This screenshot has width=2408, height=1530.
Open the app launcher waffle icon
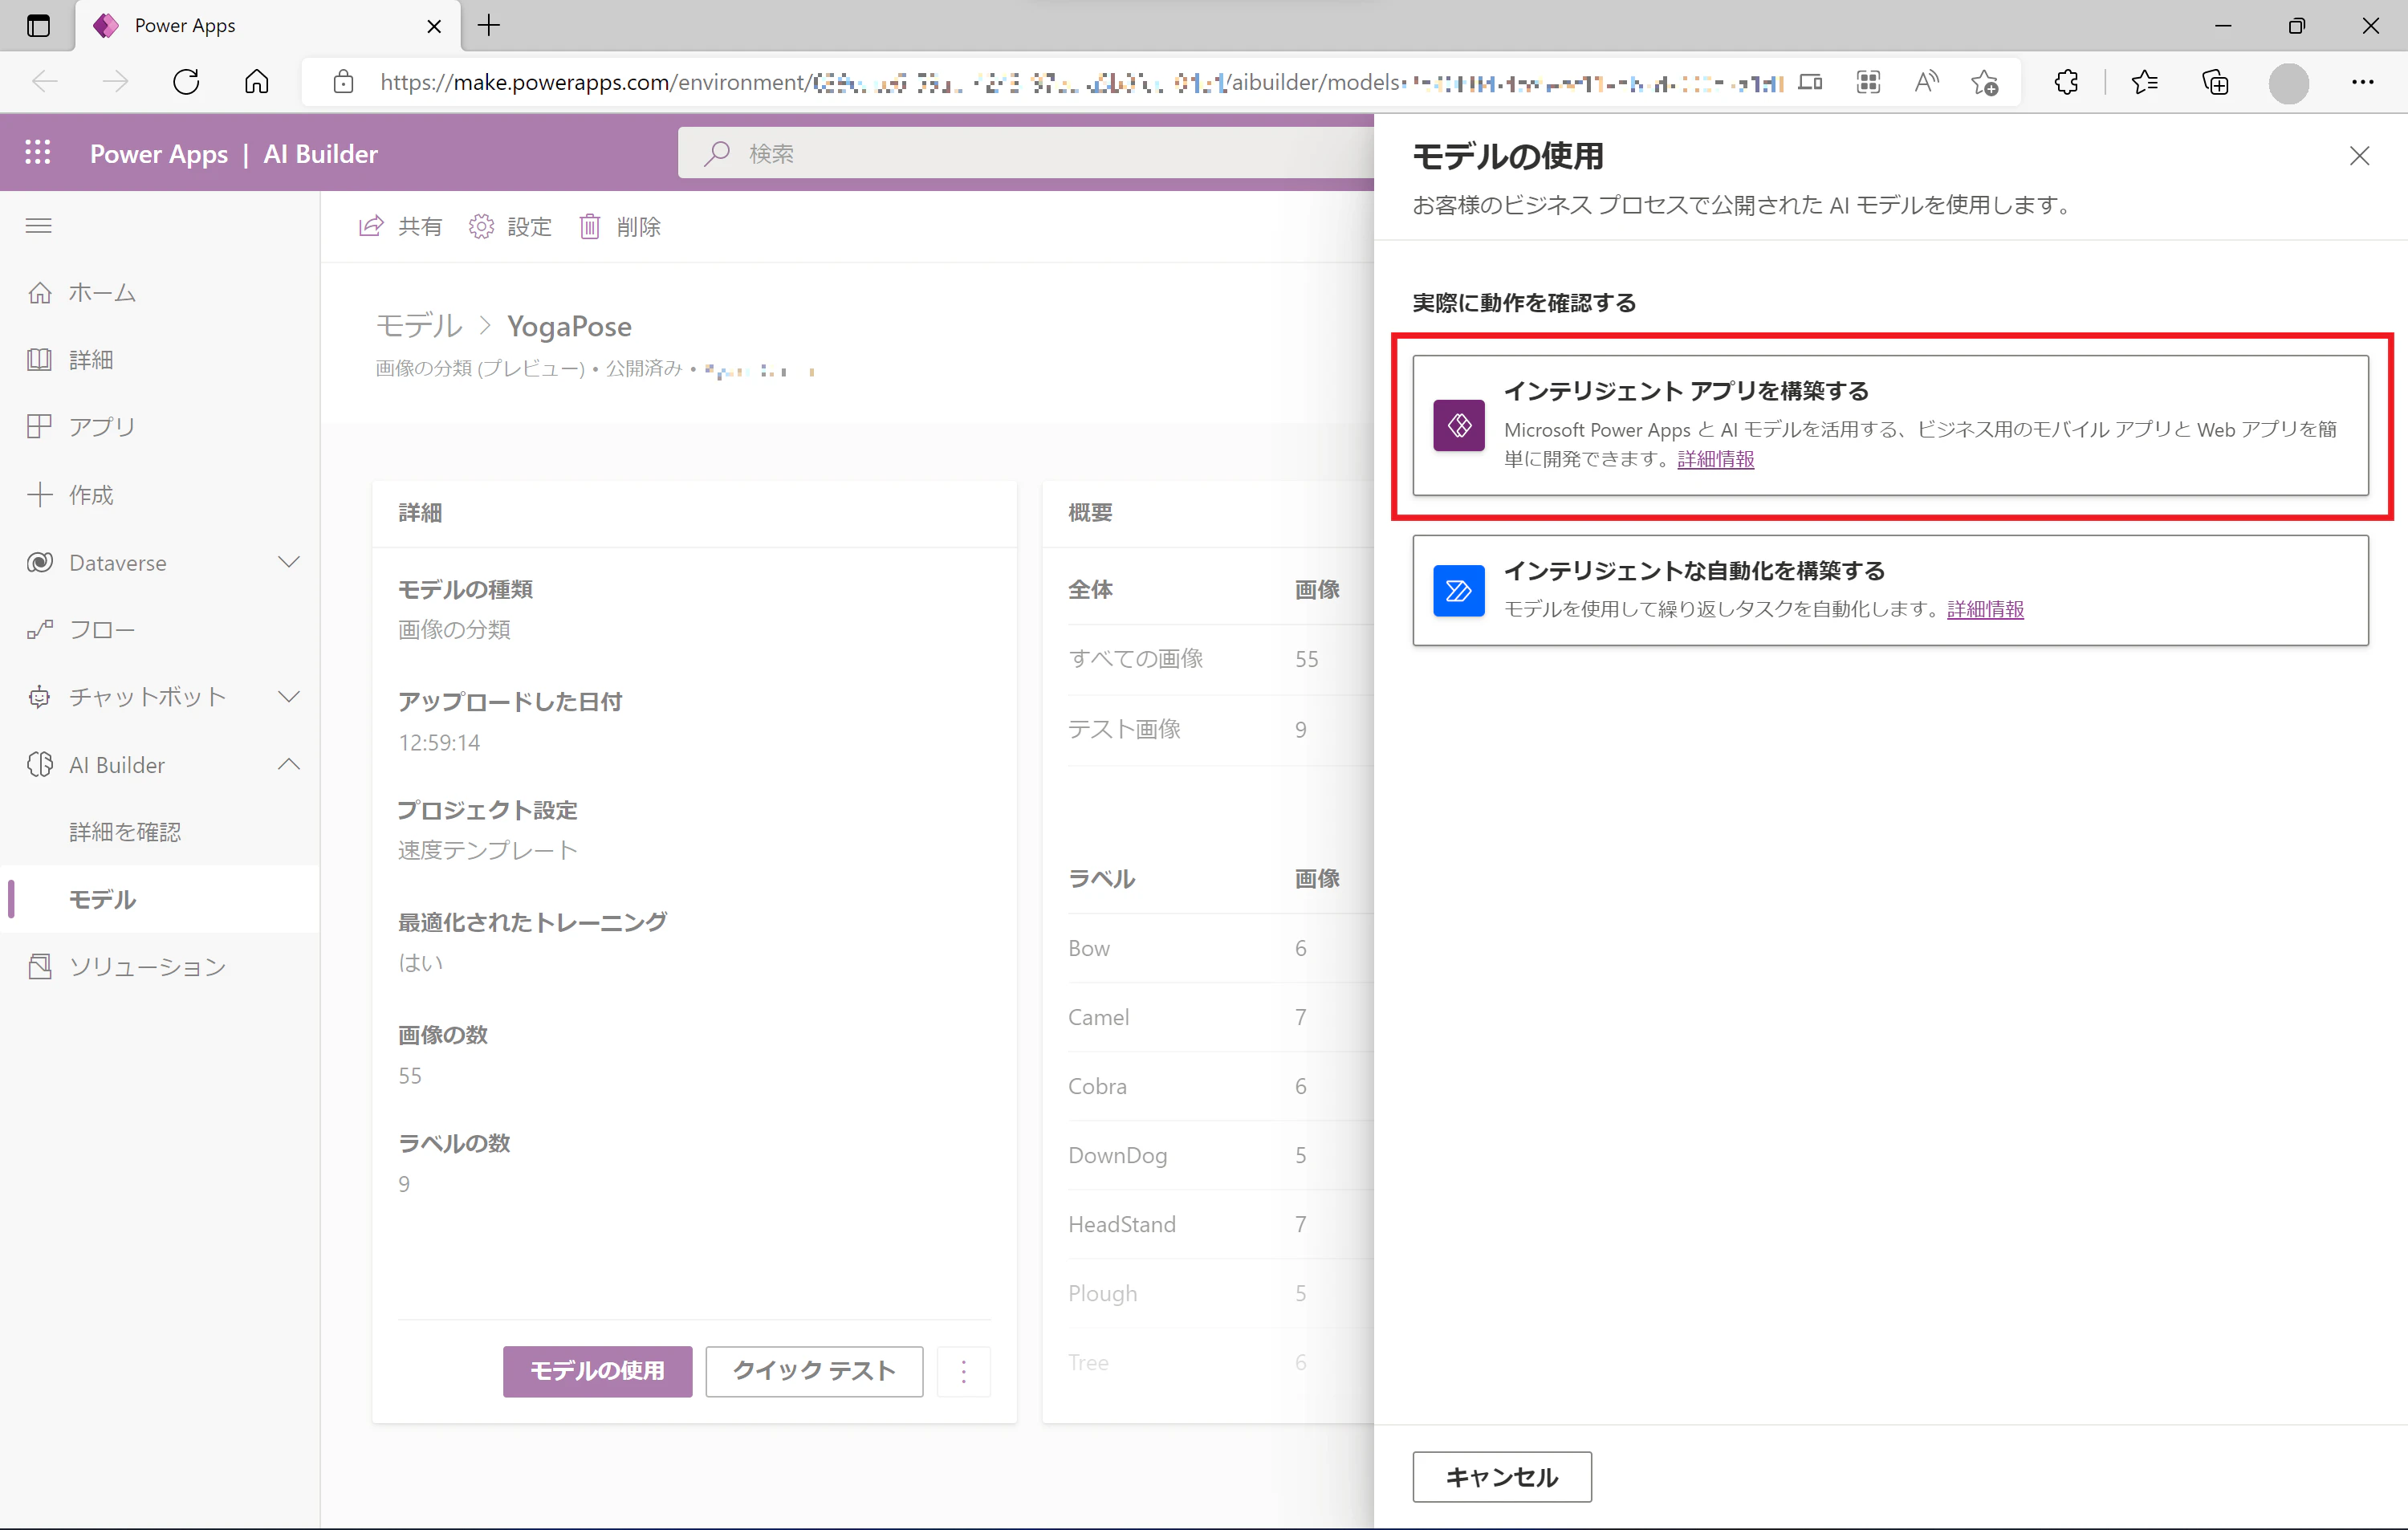38,153
